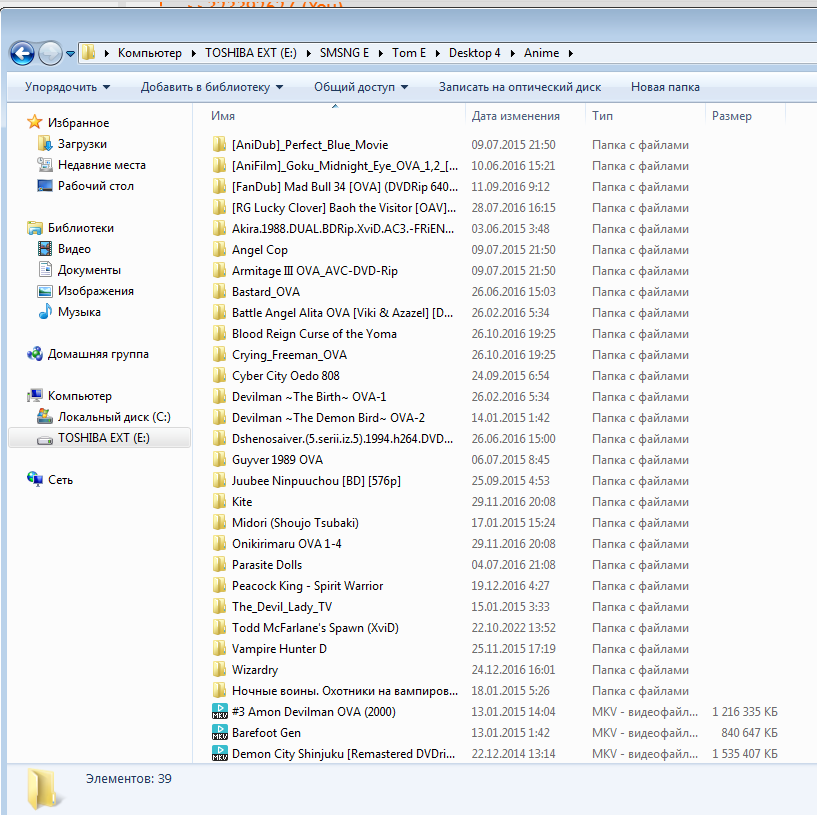Select The_Devil_Lady_TV folder name

point(282,607)
